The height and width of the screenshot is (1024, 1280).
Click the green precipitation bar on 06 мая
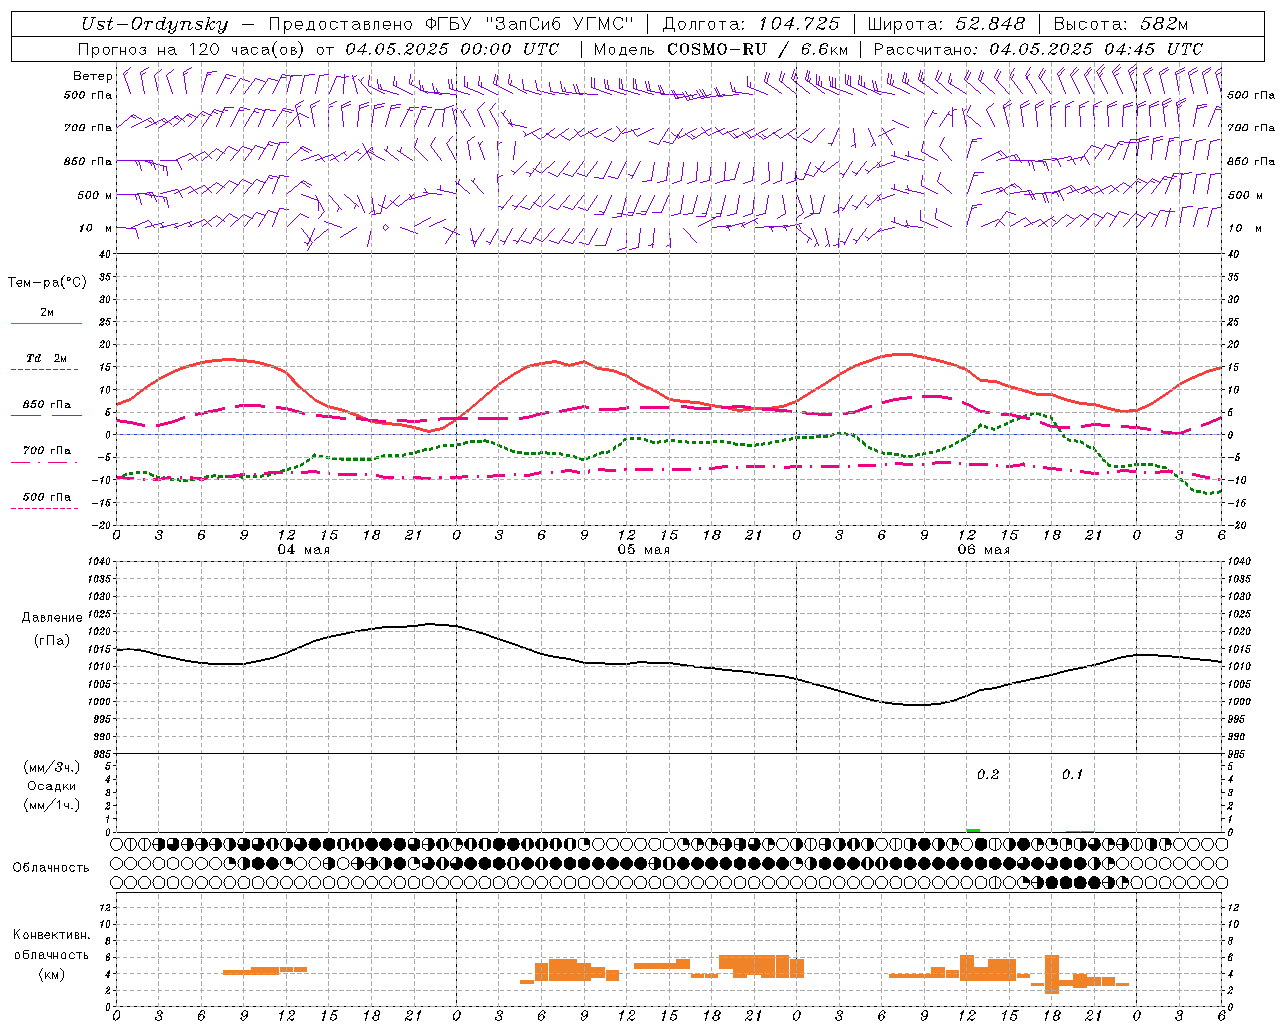[973, 830]
